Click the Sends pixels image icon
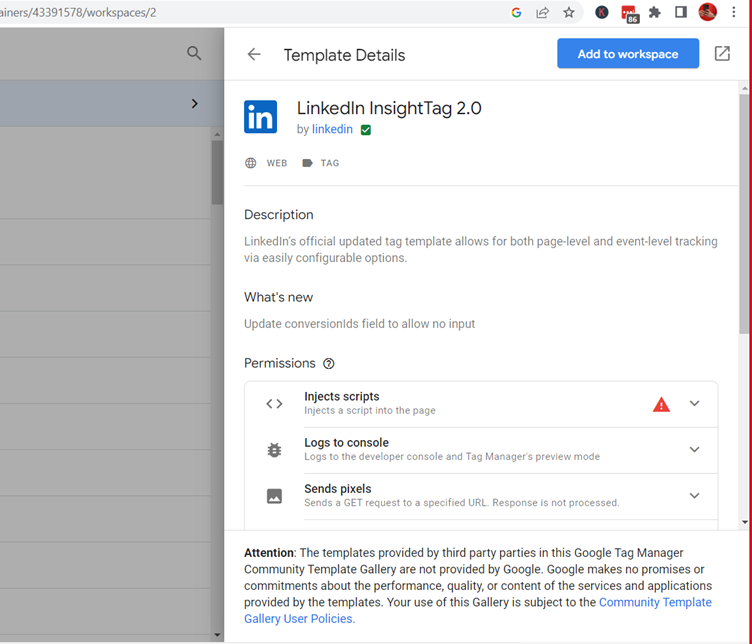This screenshot has height=644, width=752. (274, 496)
